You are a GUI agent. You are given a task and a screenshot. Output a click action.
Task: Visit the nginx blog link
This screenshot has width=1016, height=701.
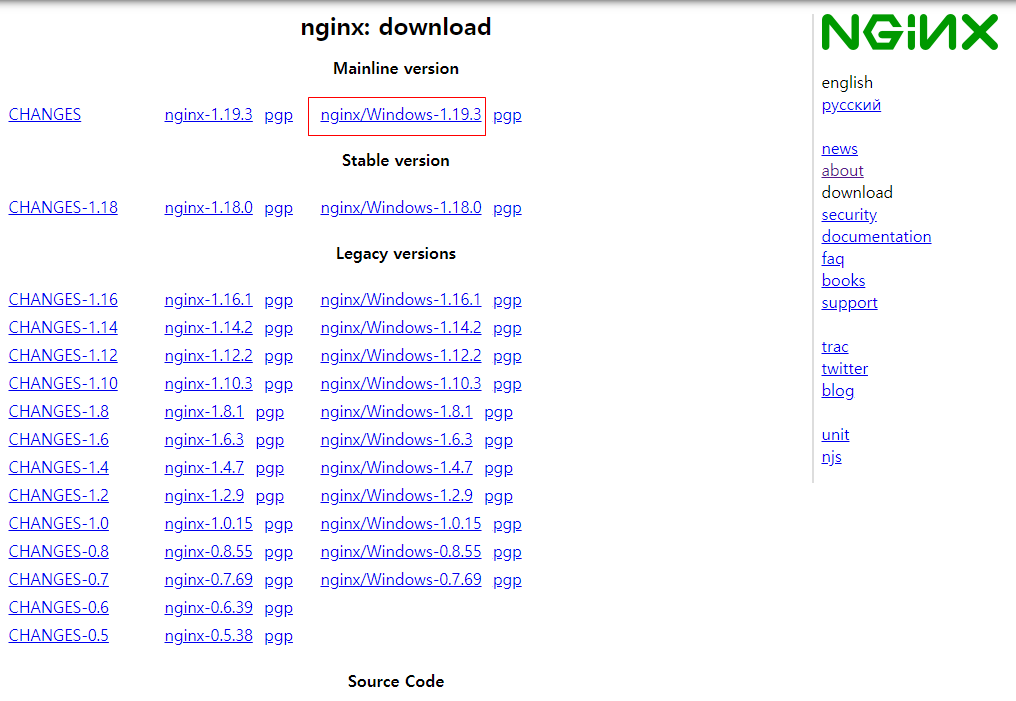tap(837, 391)
